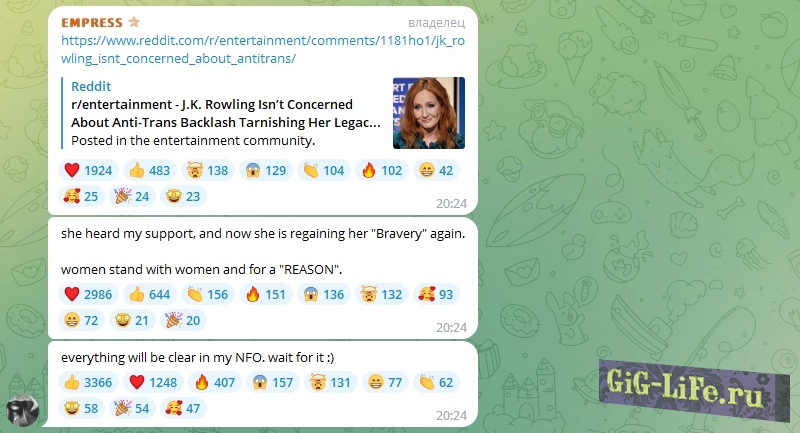This screenshot has width=800, height=433.
Task: Add thumbs up reaction with 483
Action: coord(149,170)
